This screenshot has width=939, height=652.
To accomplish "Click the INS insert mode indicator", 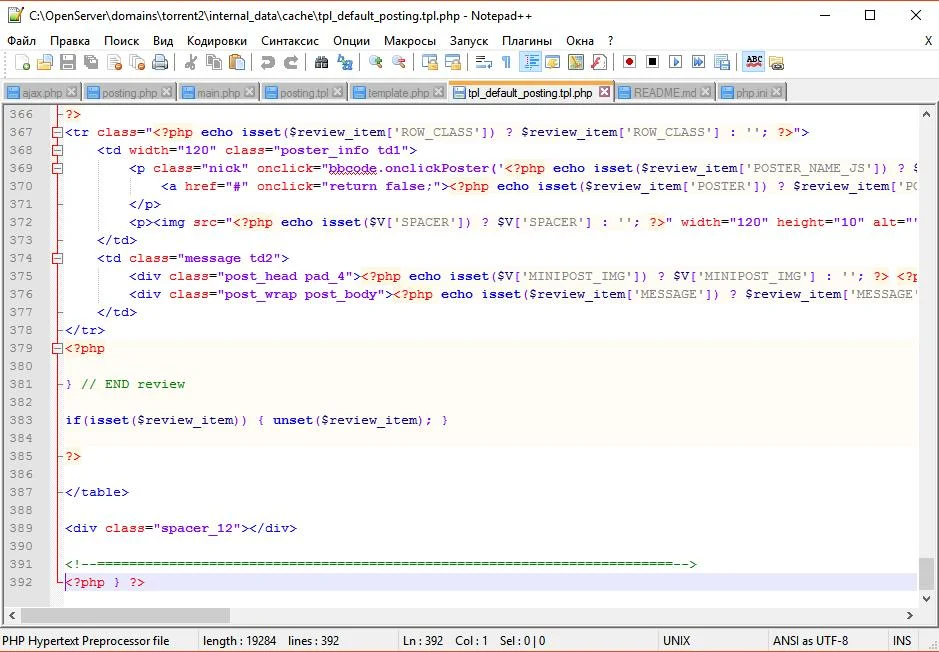I will [902, 641].
